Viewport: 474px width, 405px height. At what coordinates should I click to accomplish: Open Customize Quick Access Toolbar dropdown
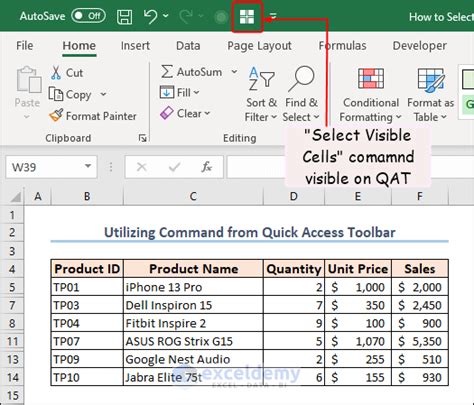pos(273,16)
